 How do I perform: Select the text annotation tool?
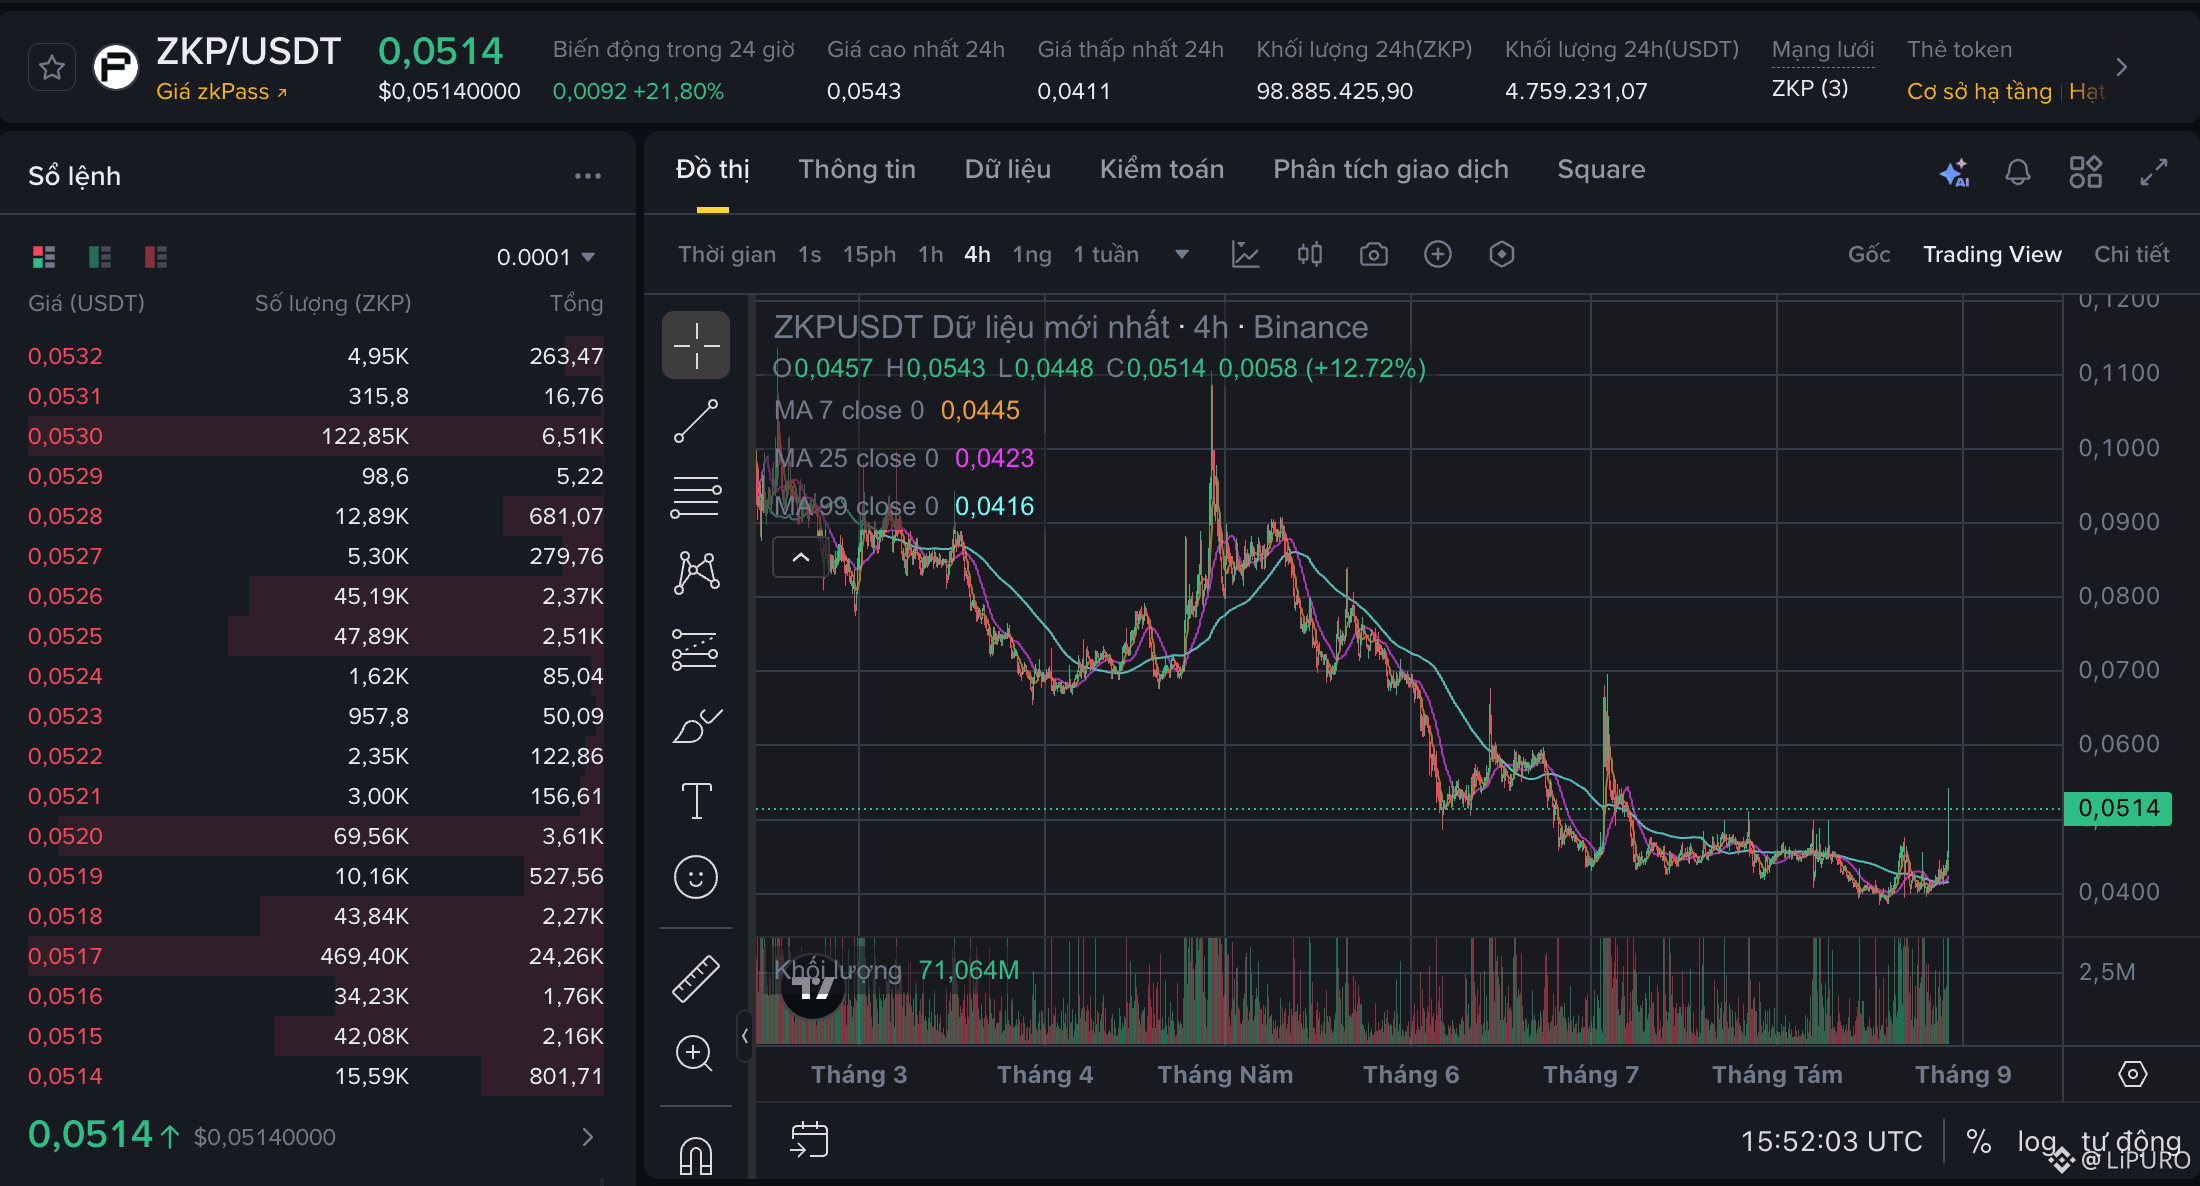pos(696,801)
